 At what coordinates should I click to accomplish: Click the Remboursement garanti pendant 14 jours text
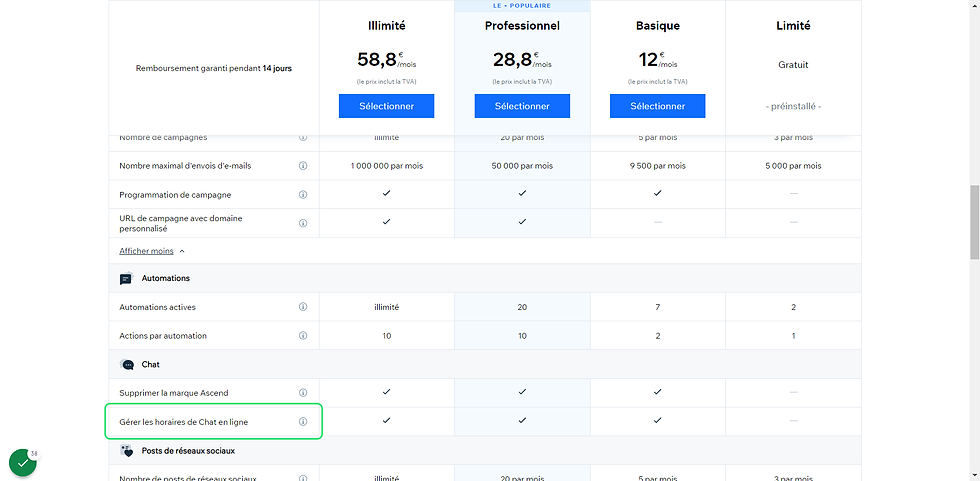pos(214,69)
